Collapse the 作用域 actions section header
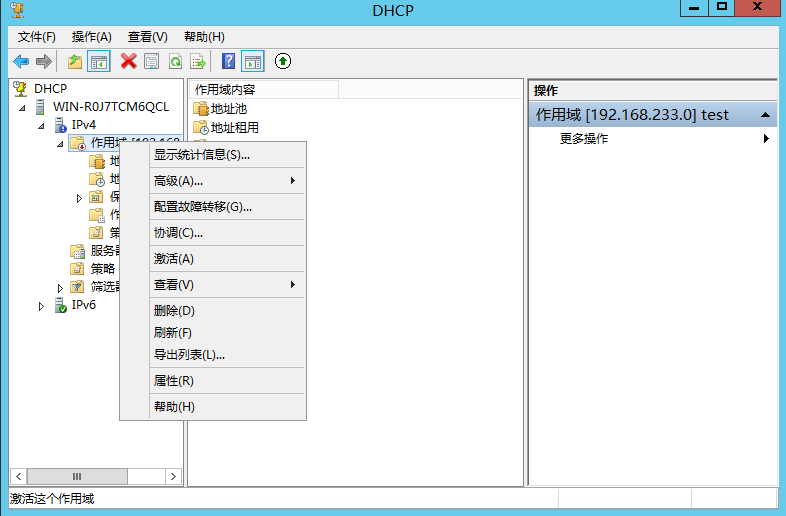Viewport: 786px width, 516px height. (x=766, y=115)
